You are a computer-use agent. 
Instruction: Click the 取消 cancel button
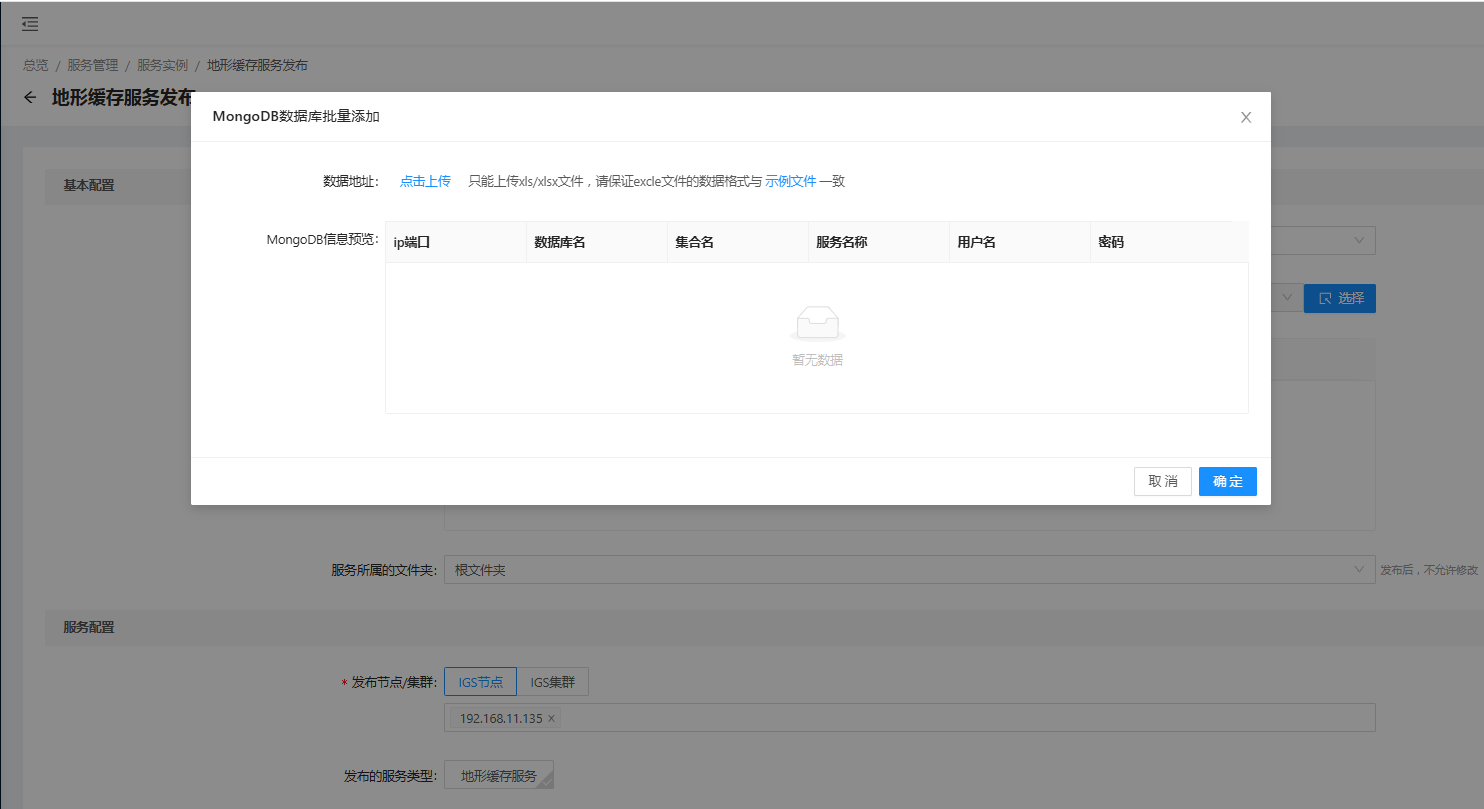1163,481
